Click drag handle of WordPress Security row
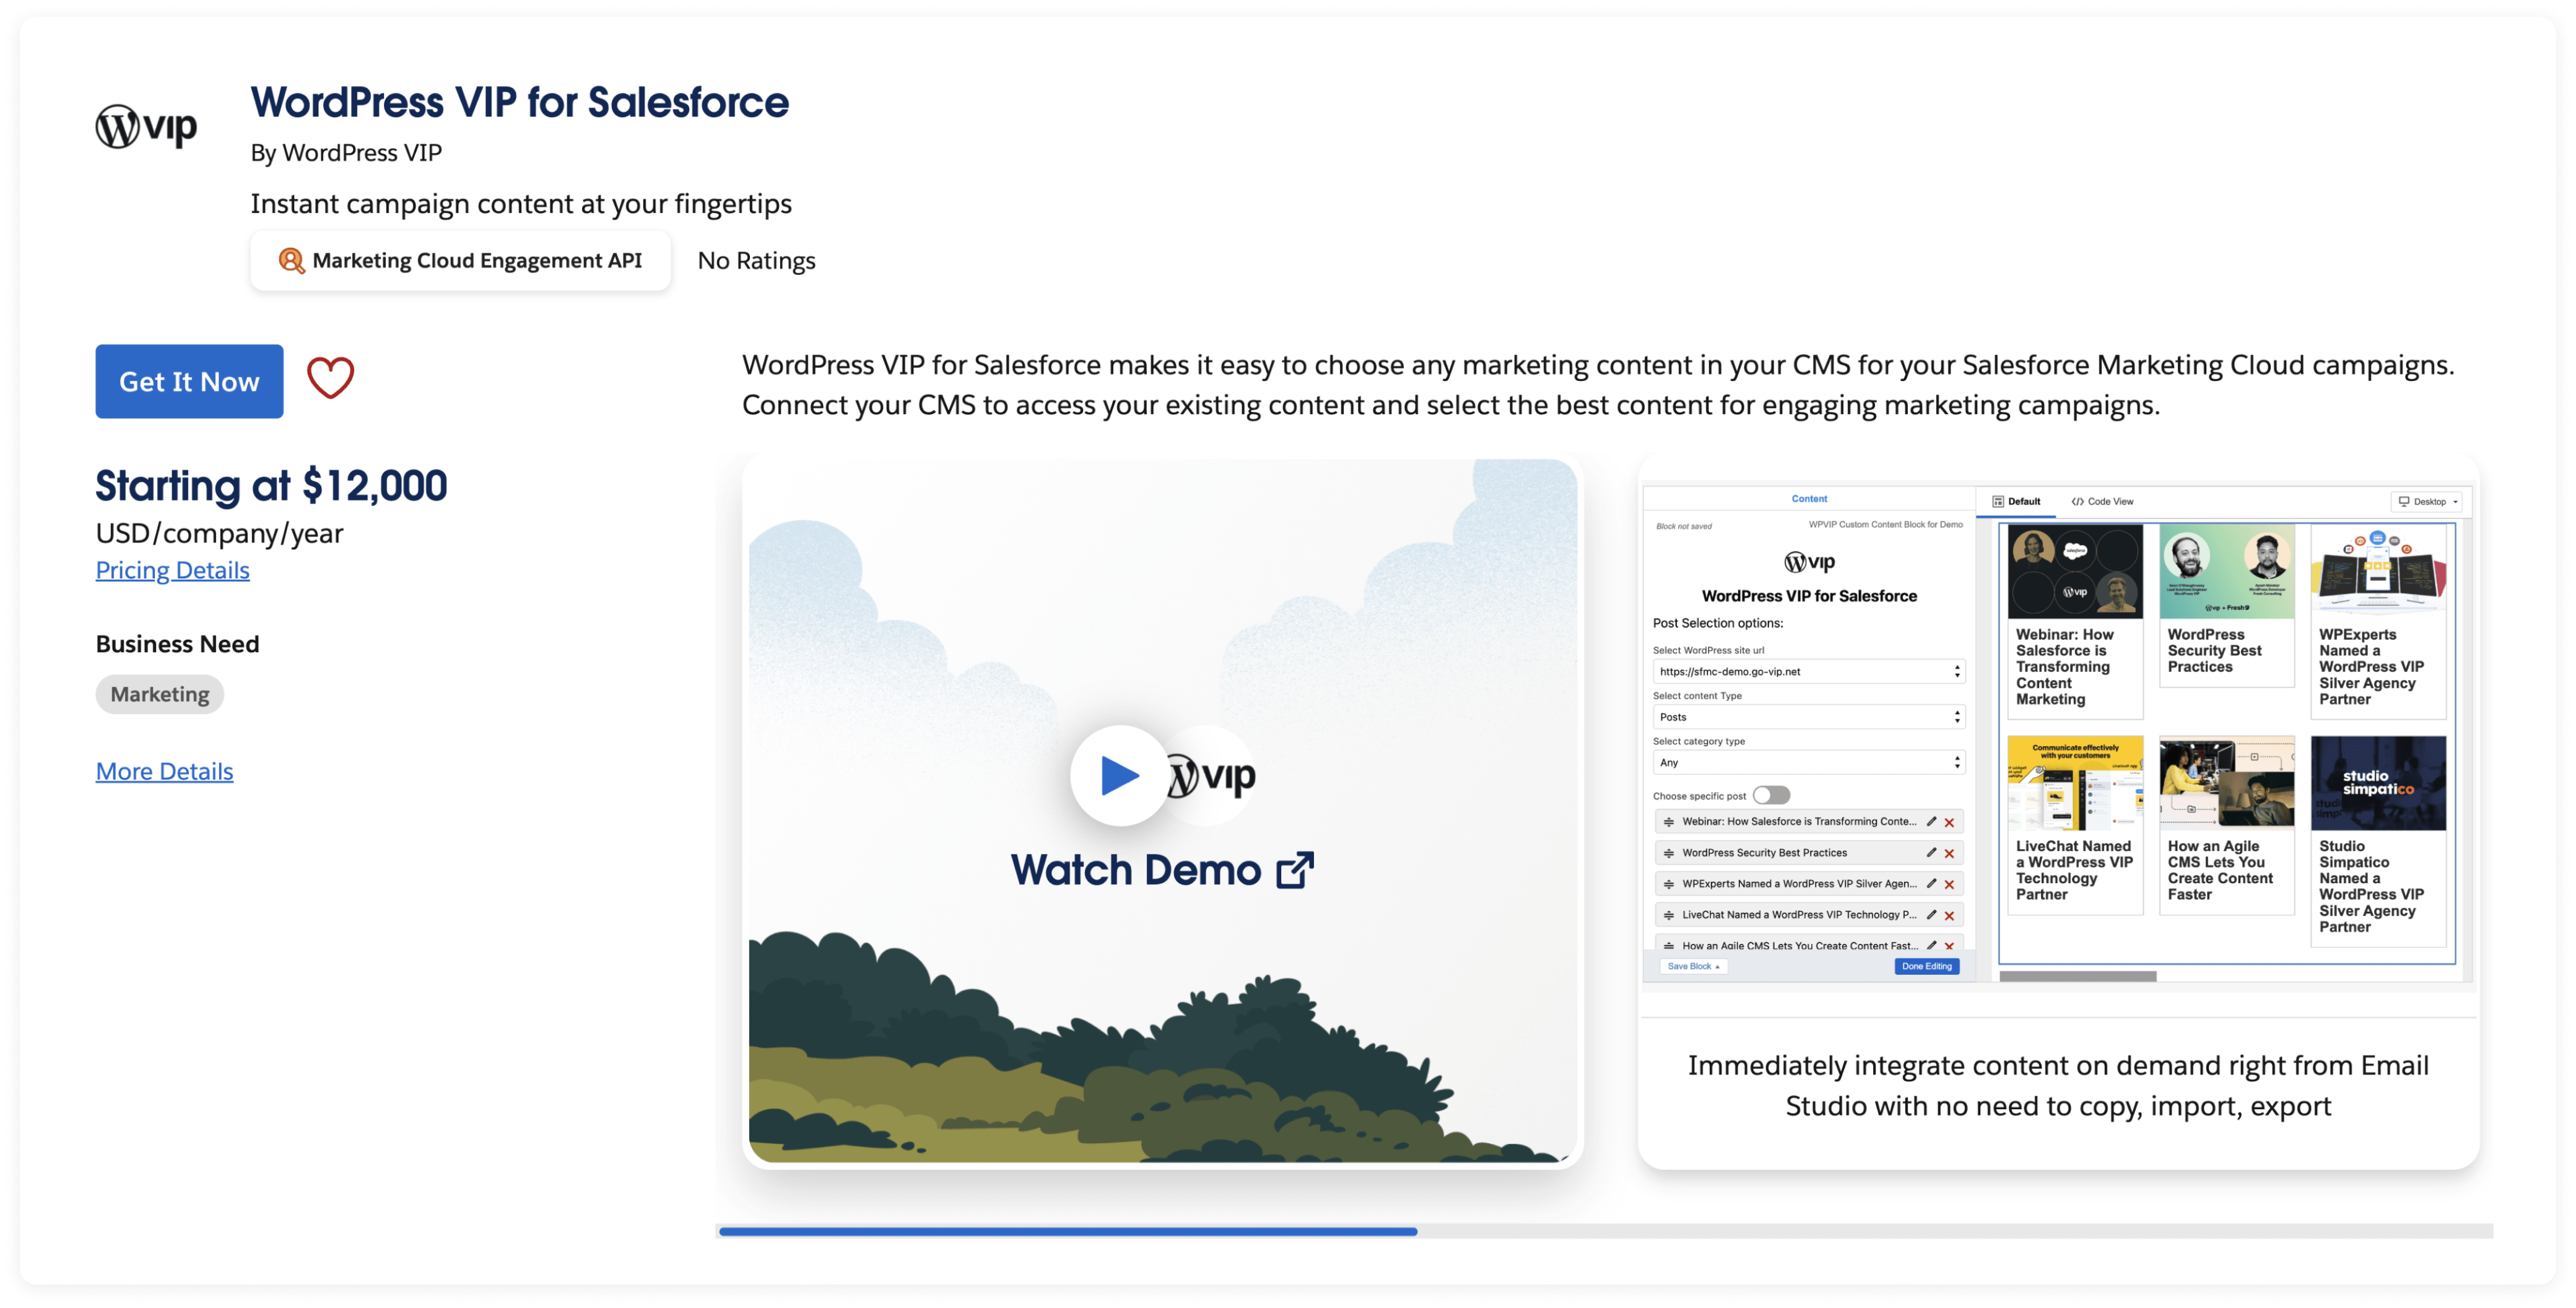This screenshot has height=1308, width=2576. [x=1668, y=853]
